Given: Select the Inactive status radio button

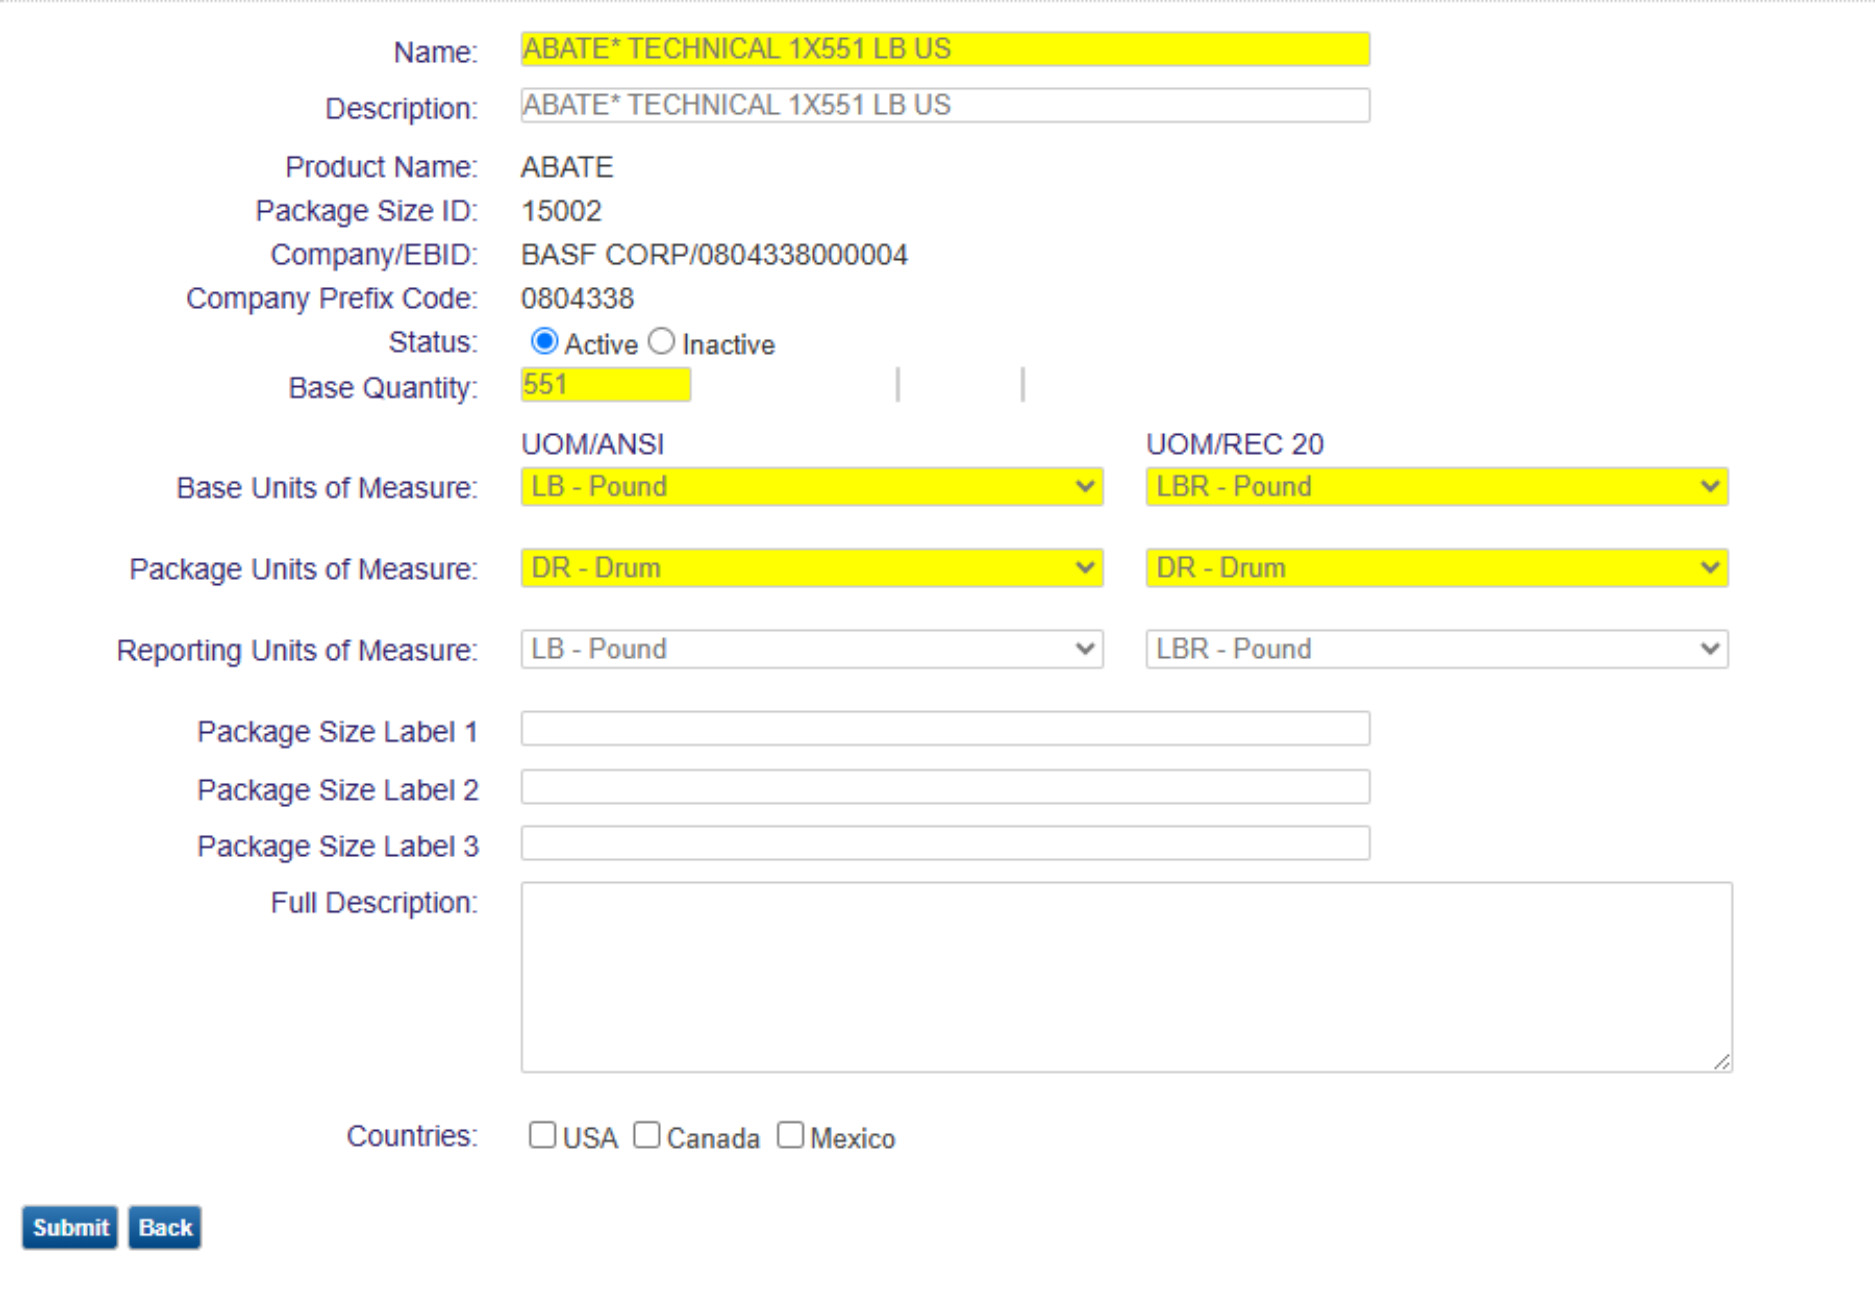Looking at the screenshot, I should [661, 342].
